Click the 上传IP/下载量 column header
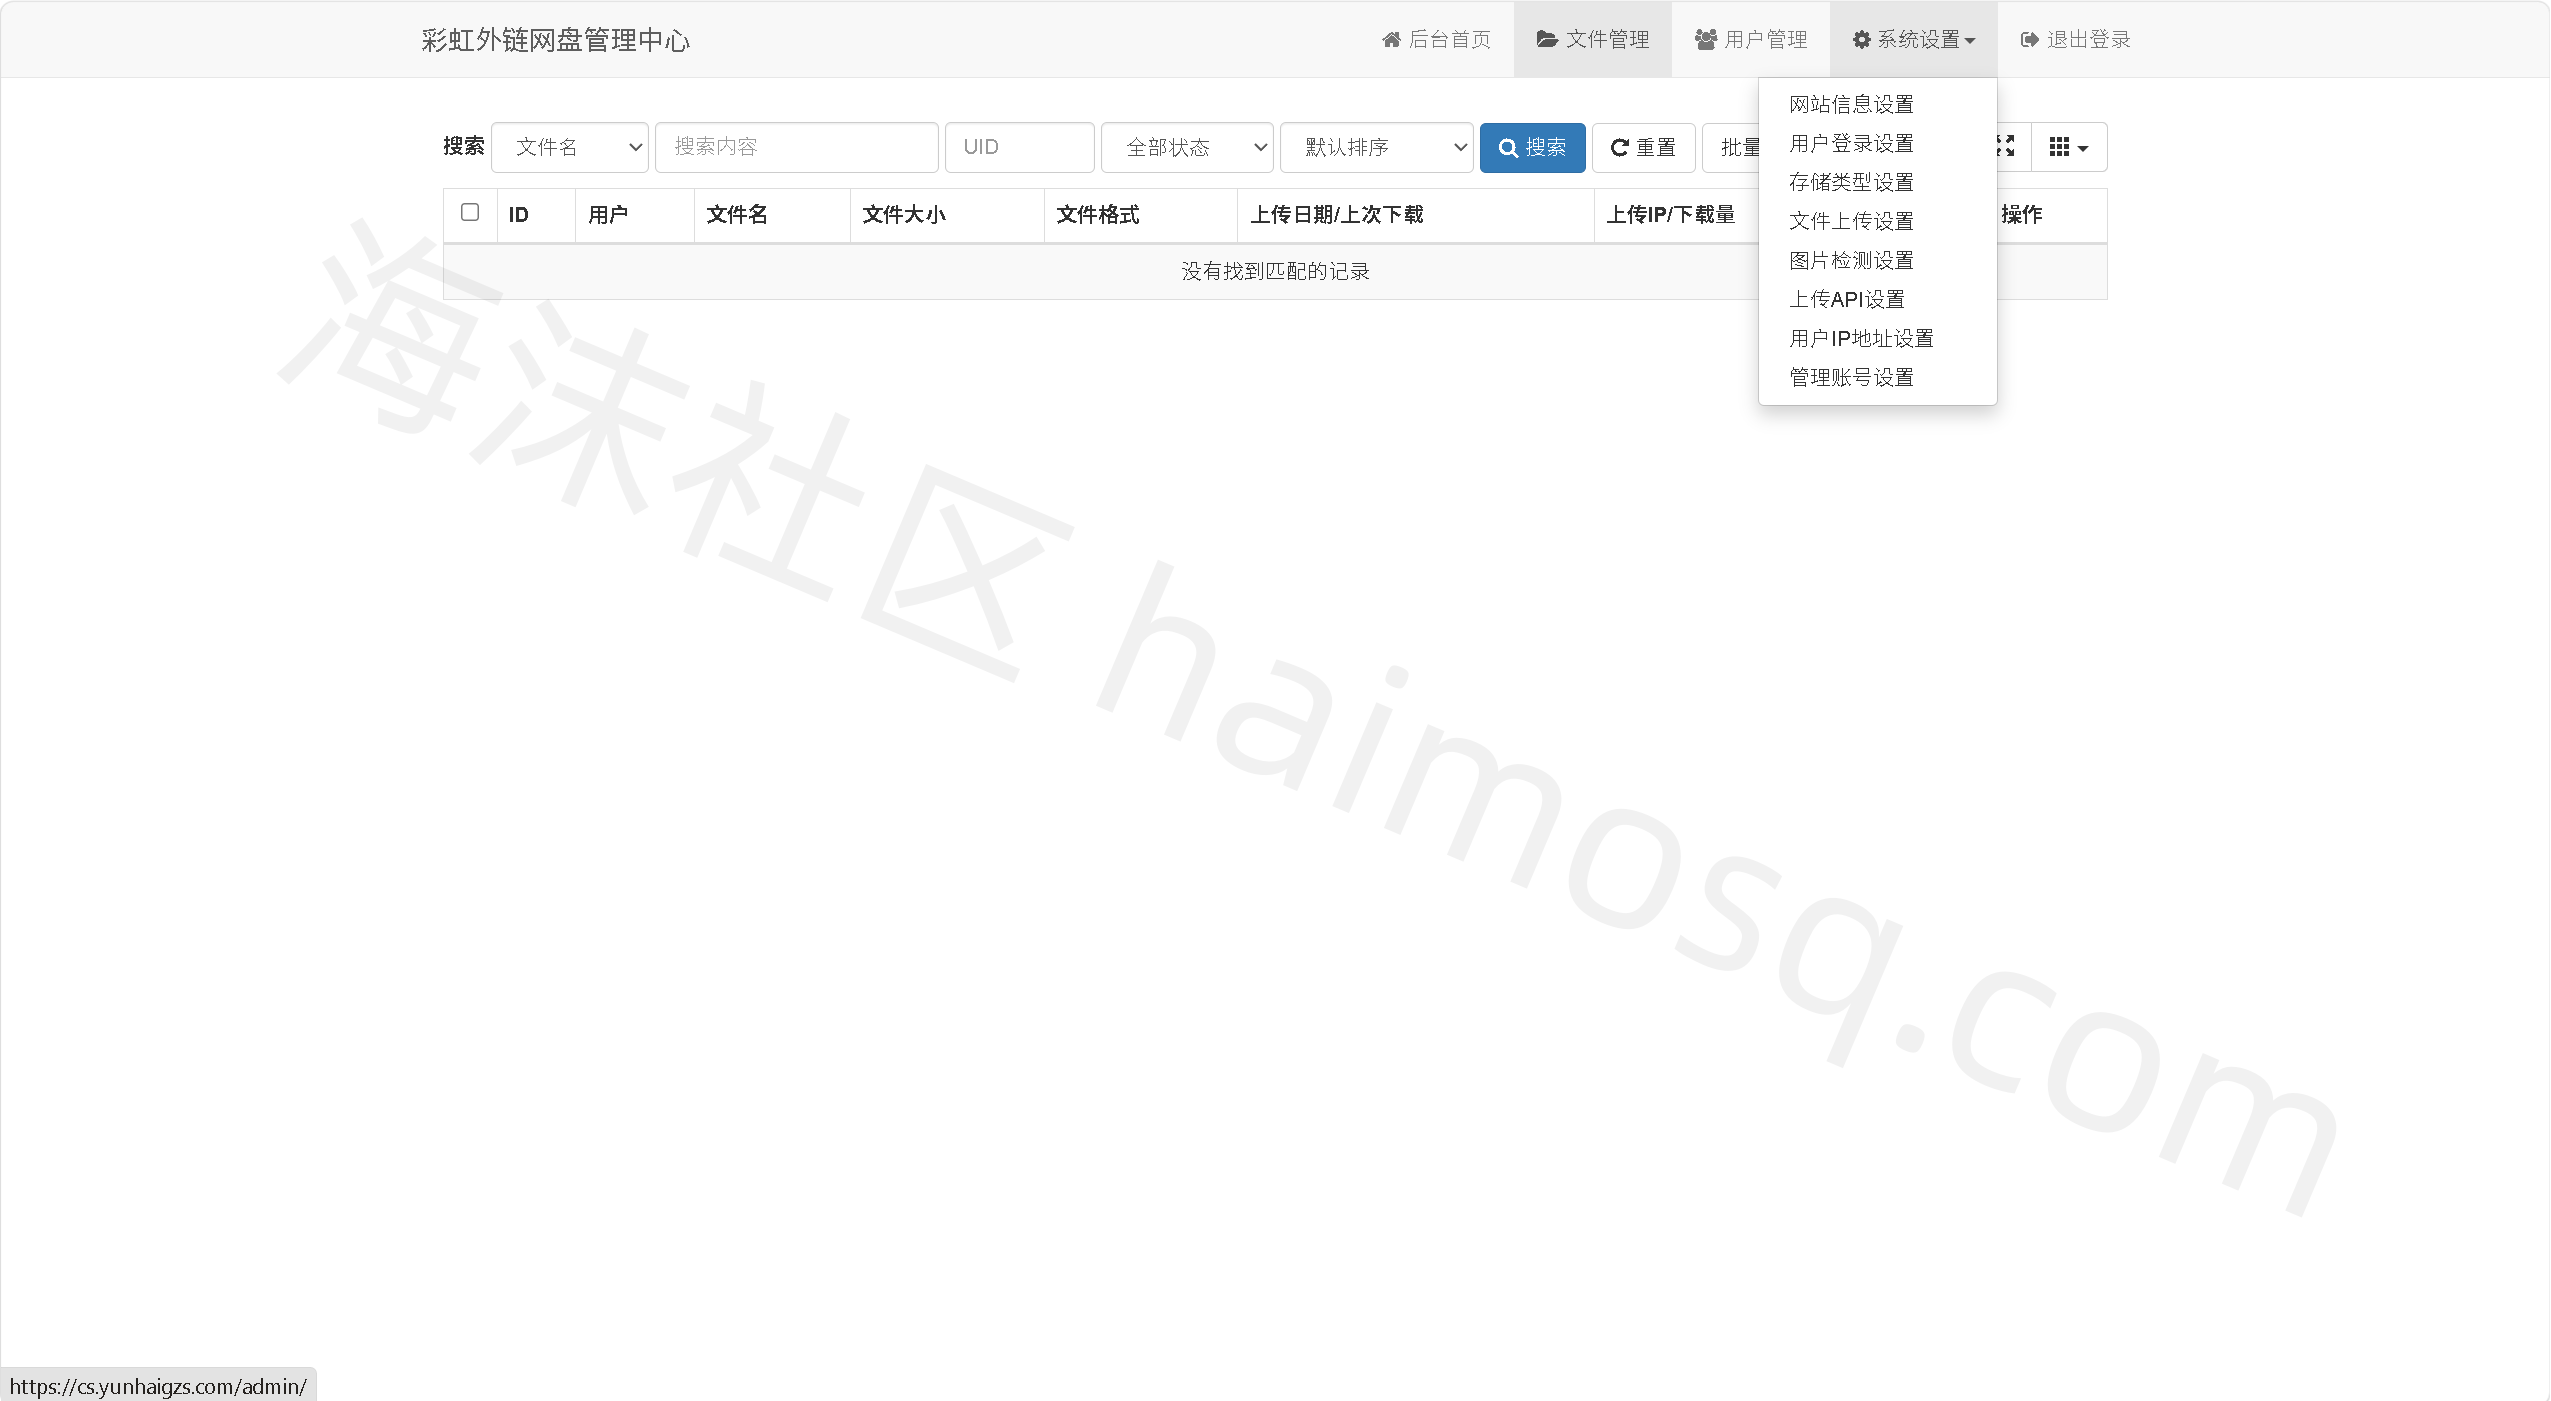Viewport: 2551px width, 1401px height. coord(1677,215)
